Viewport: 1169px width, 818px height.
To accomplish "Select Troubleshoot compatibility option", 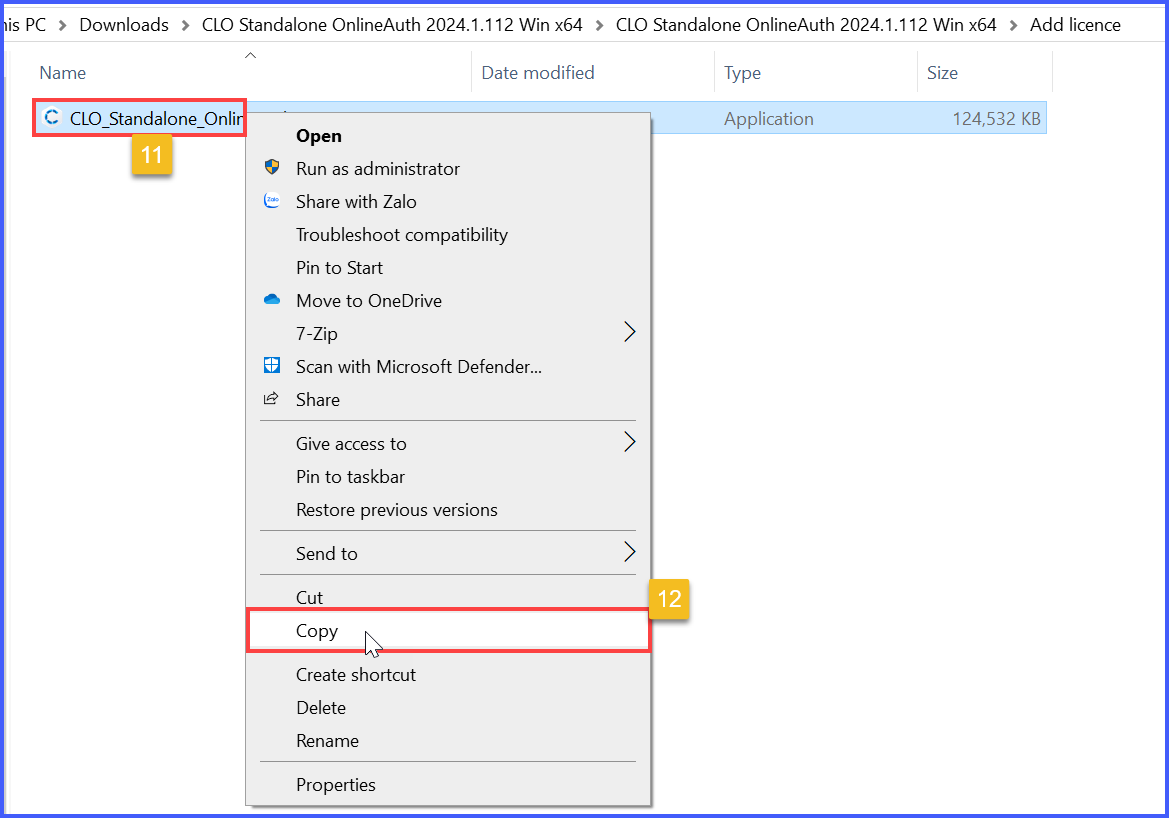I will pyautogui.click(x=401, y=235).
